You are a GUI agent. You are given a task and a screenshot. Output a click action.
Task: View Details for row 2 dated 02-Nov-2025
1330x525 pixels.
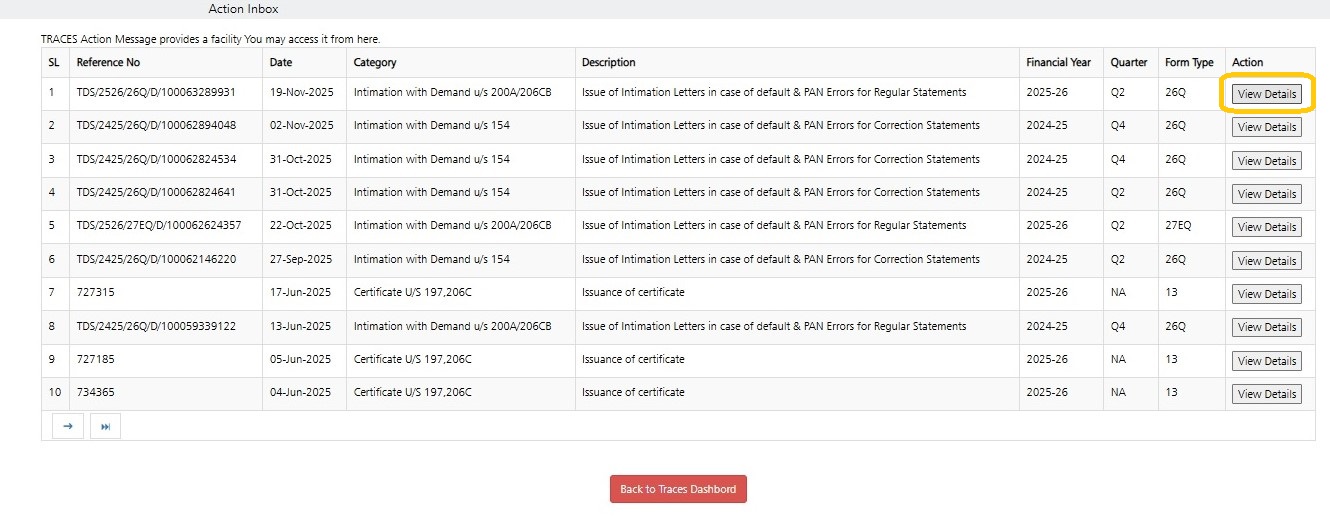coord(1266,127)
